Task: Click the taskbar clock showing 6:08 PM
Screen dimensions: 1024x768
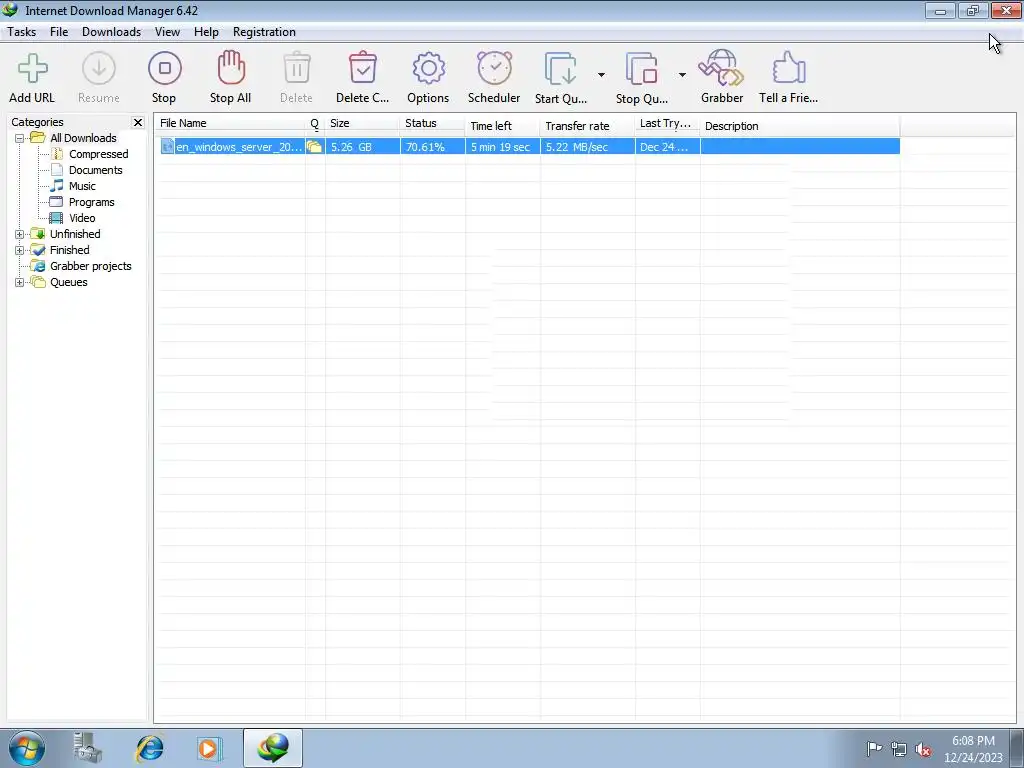Action: [x=973, y=749]
